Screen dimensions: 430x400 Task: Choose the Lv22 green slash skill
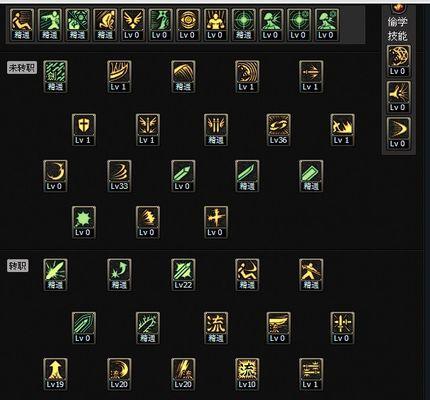click(x=183, y=275)
